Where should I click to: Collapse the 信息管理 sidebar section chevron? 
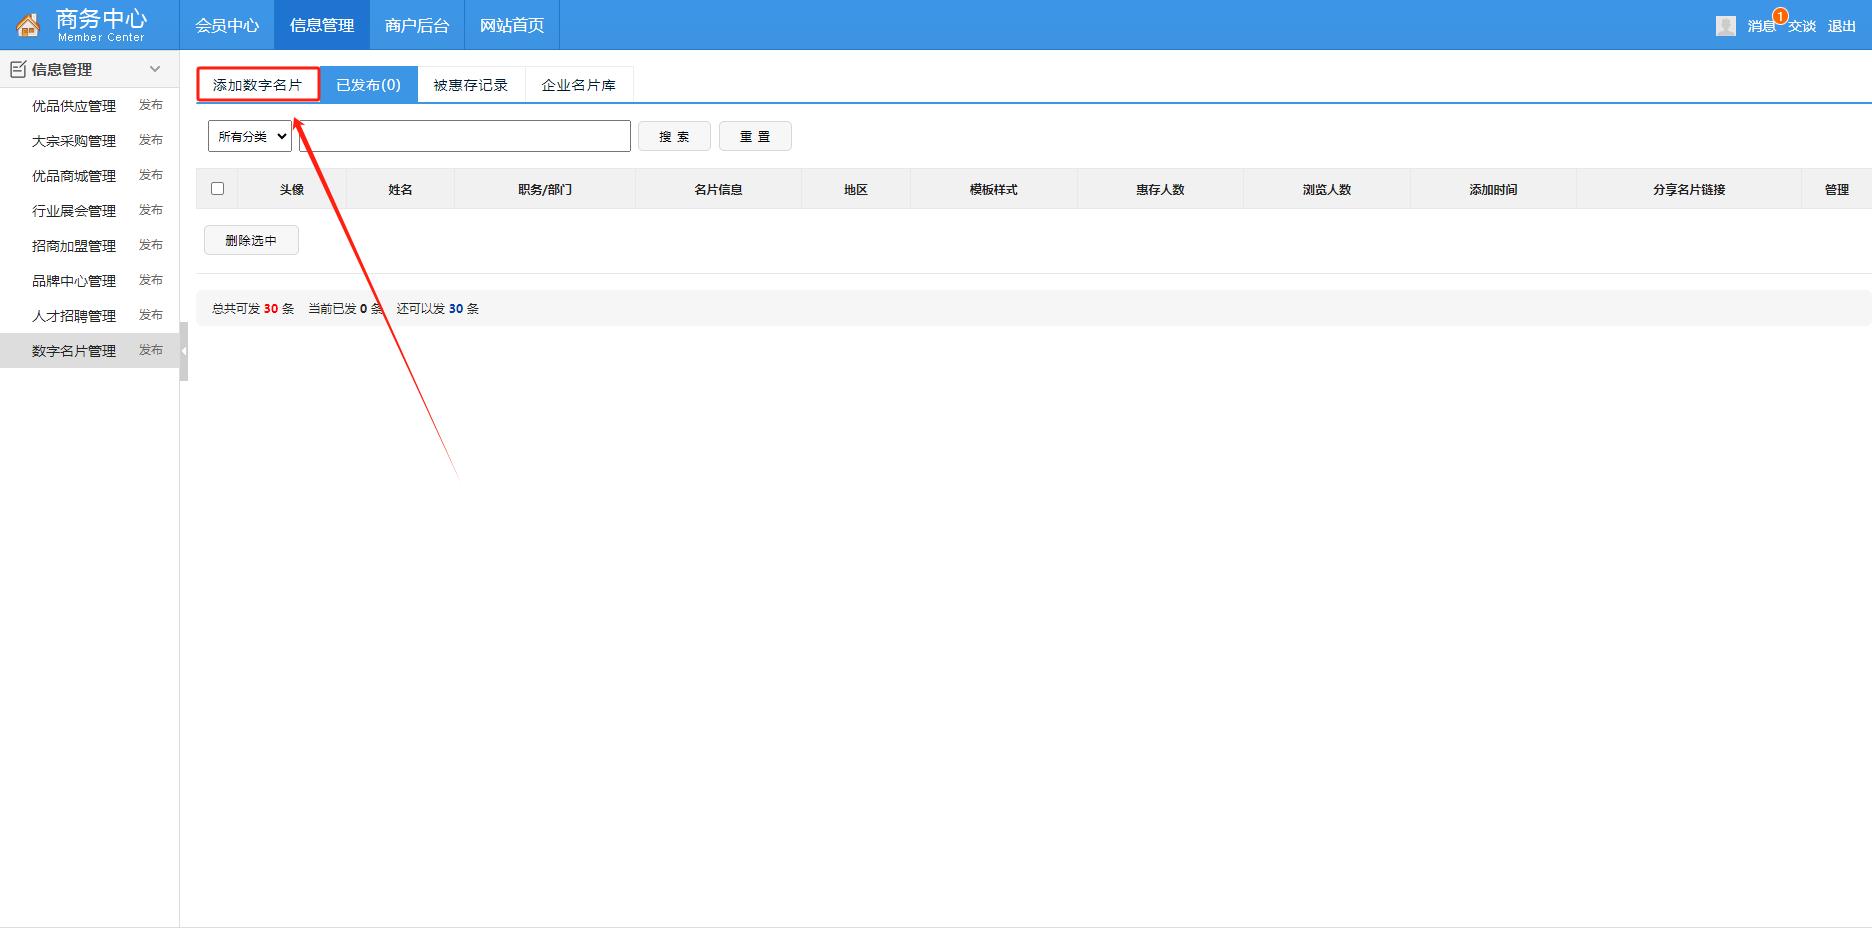tap(155, 69)
